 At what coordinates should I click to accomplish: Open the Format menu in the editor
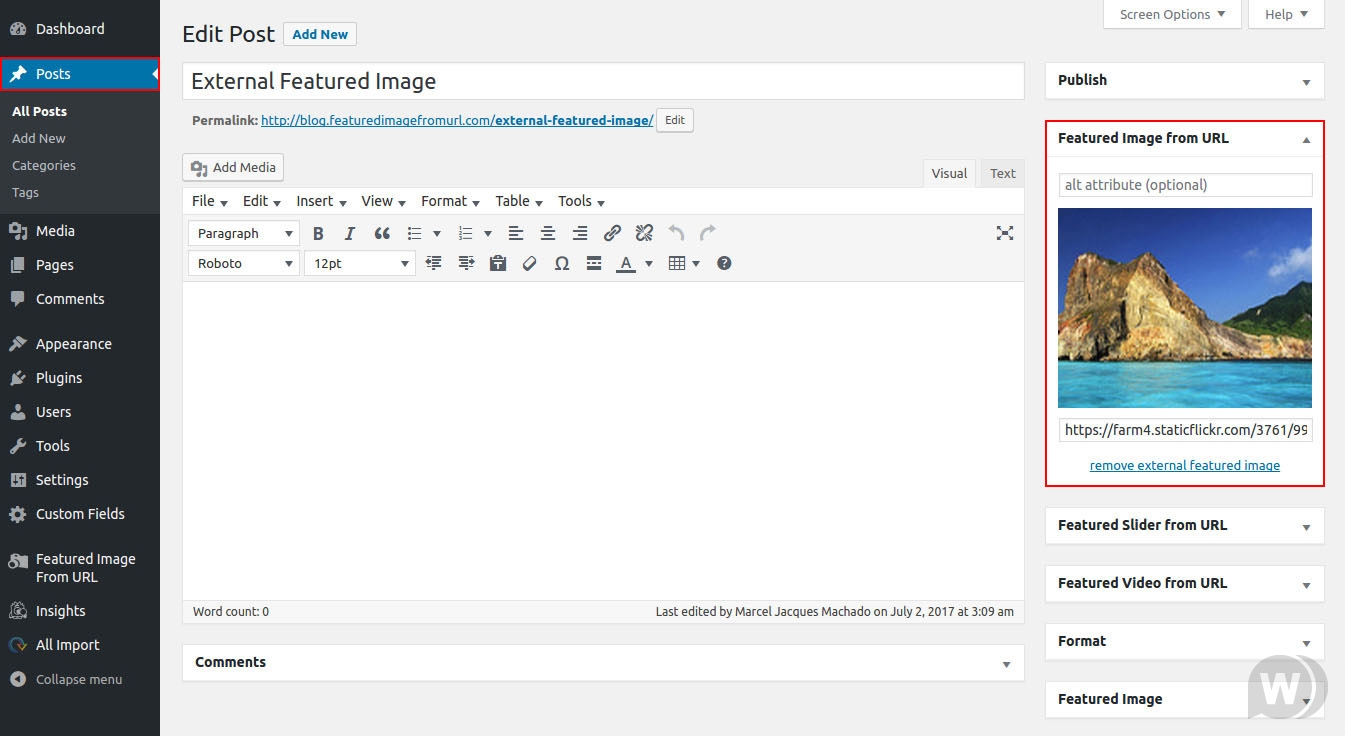[x=444, y=201]
